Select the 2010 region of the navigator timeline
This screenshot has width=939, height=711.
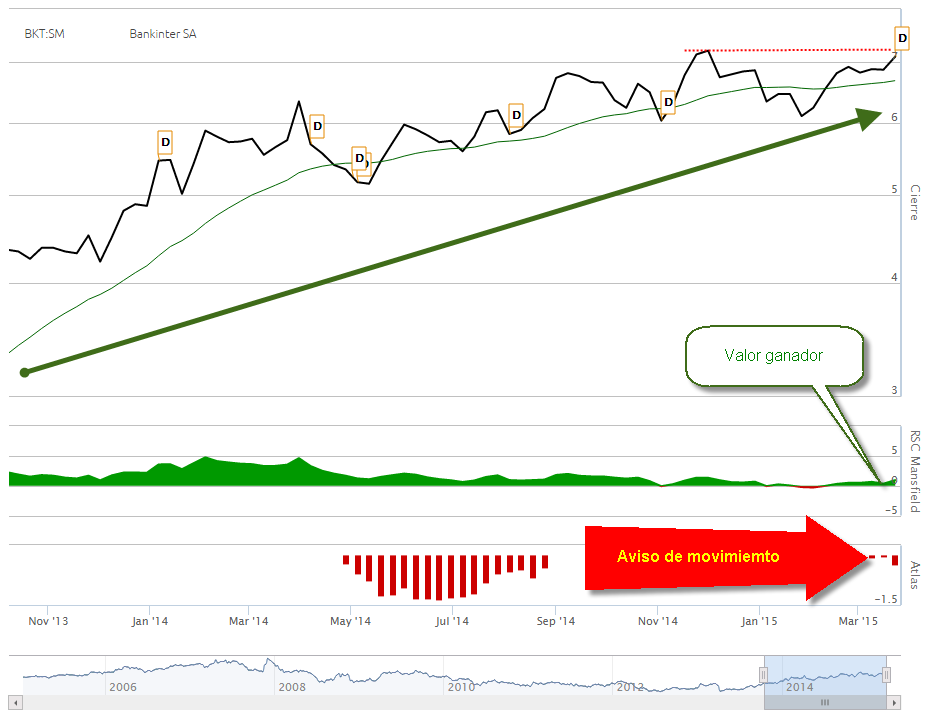click(461, 687)
